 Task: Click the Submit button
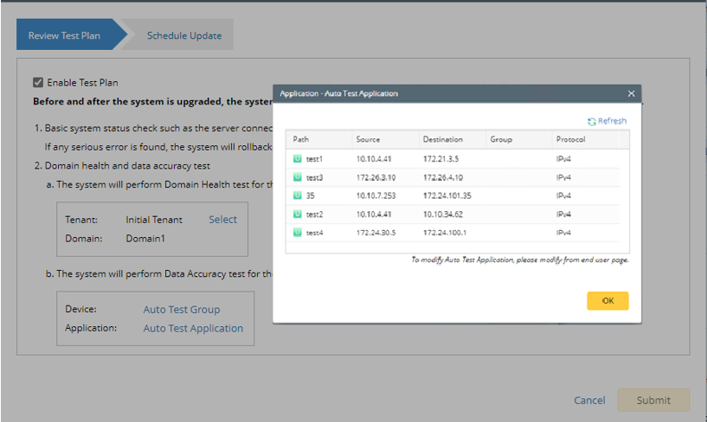pyautogui.click(x=653, y=400)
